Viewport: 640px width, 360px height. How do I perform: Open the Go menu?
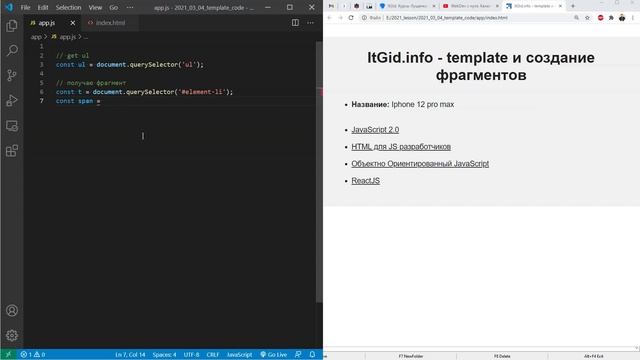(x=113, y=7)
